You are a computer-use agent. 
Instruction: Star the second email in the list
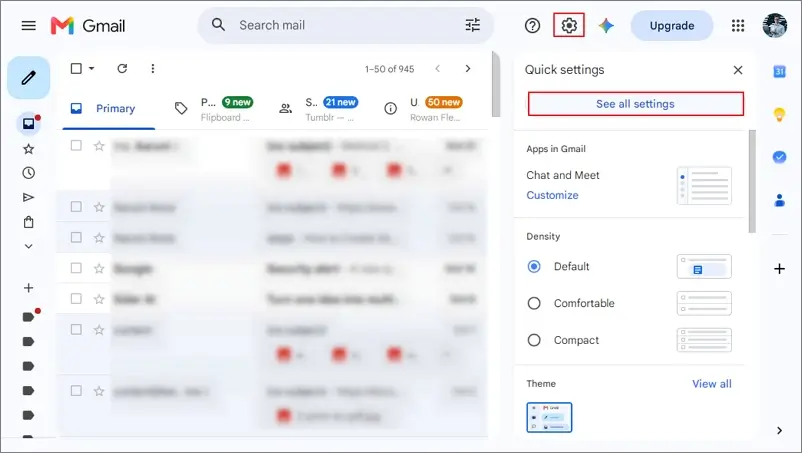tap(99, 207)
